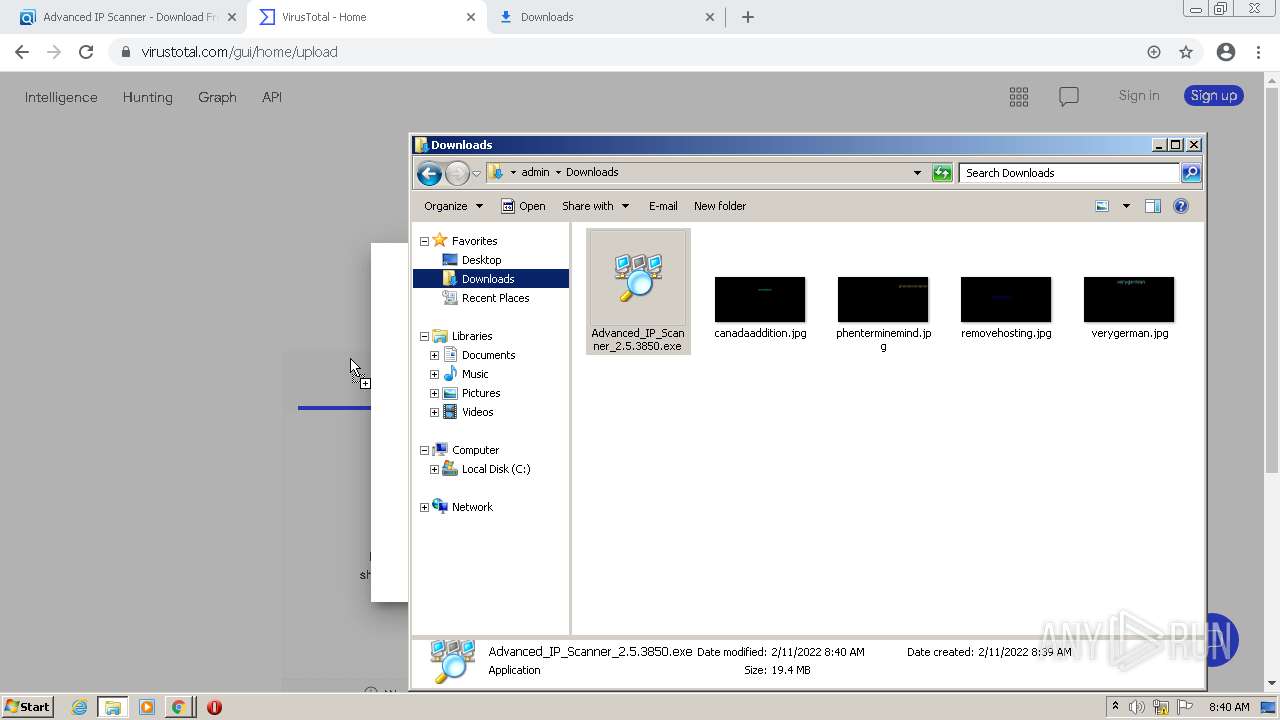Click the Explorer Back navigation arrow
The height and width of the screenshot is (720, 1280).
[x=429, y=173]
